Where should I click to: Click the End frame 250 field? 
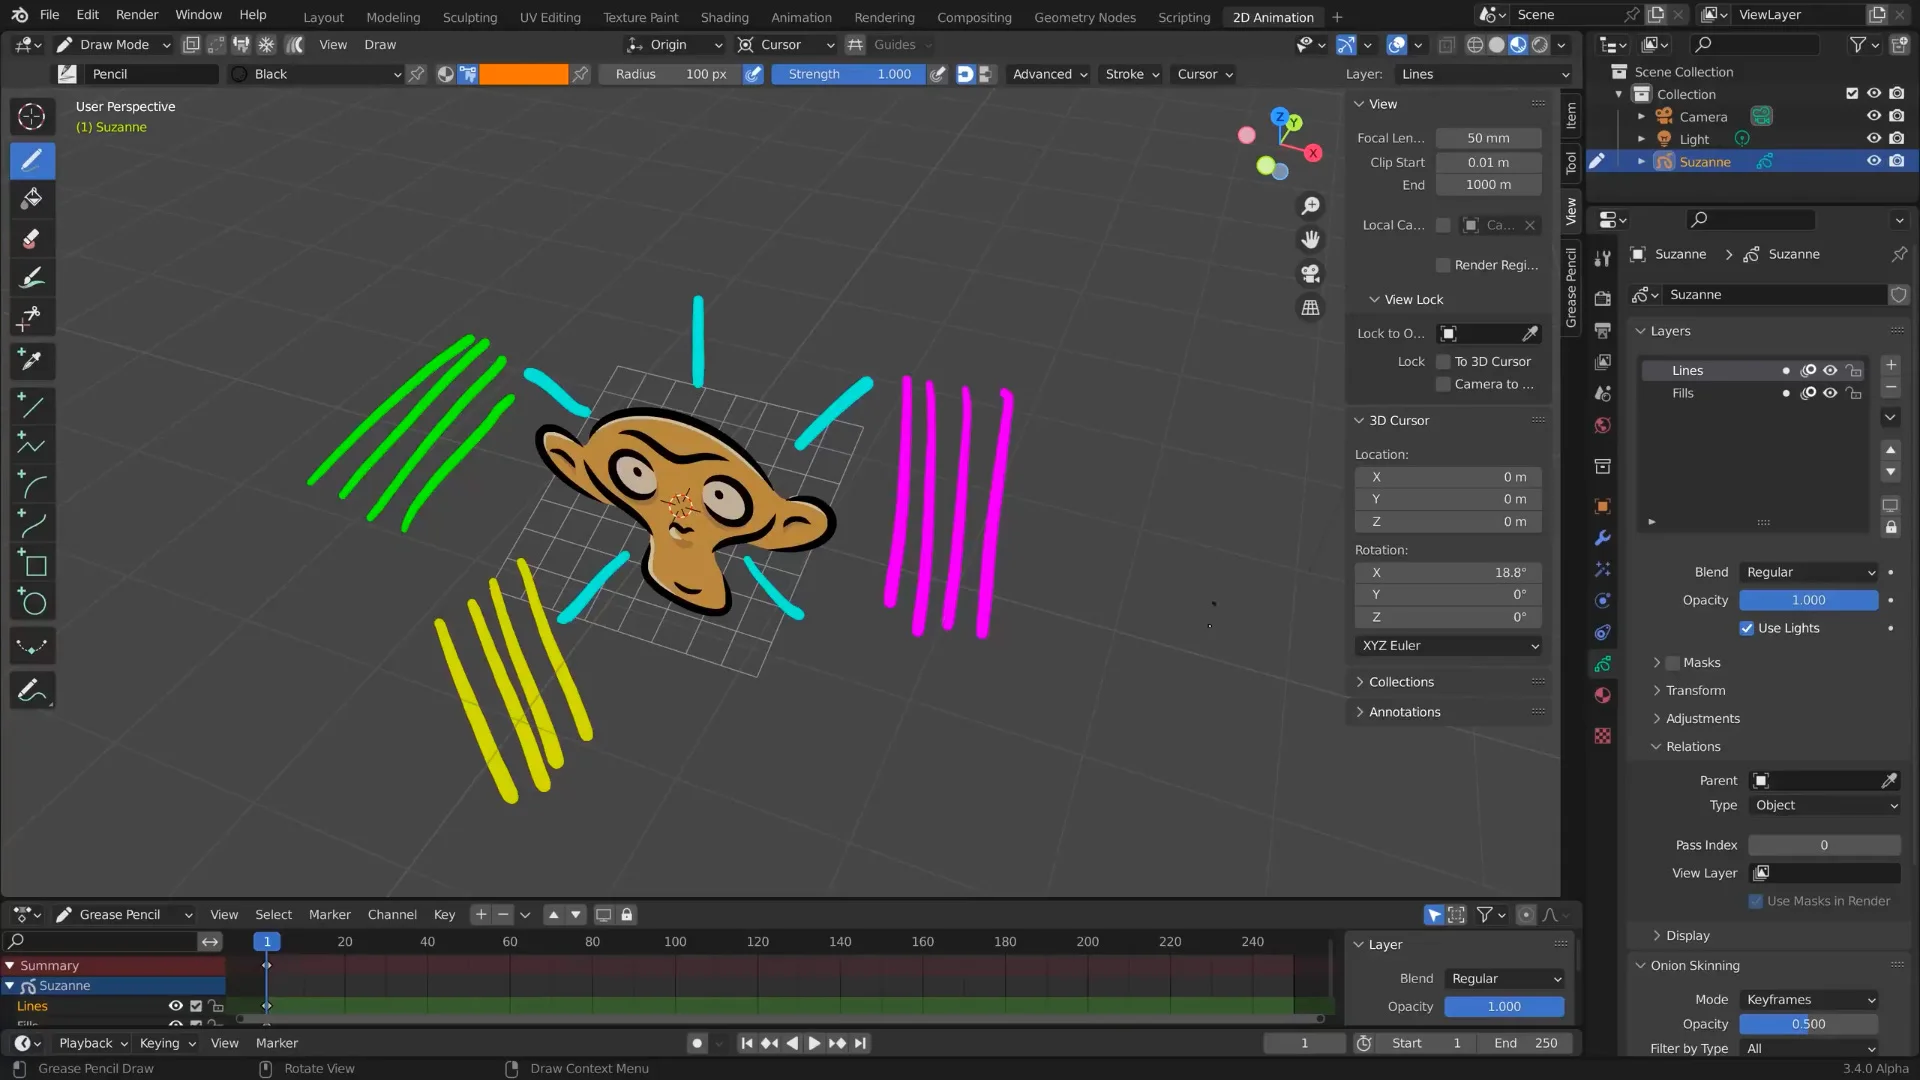pos(1527,1043)
